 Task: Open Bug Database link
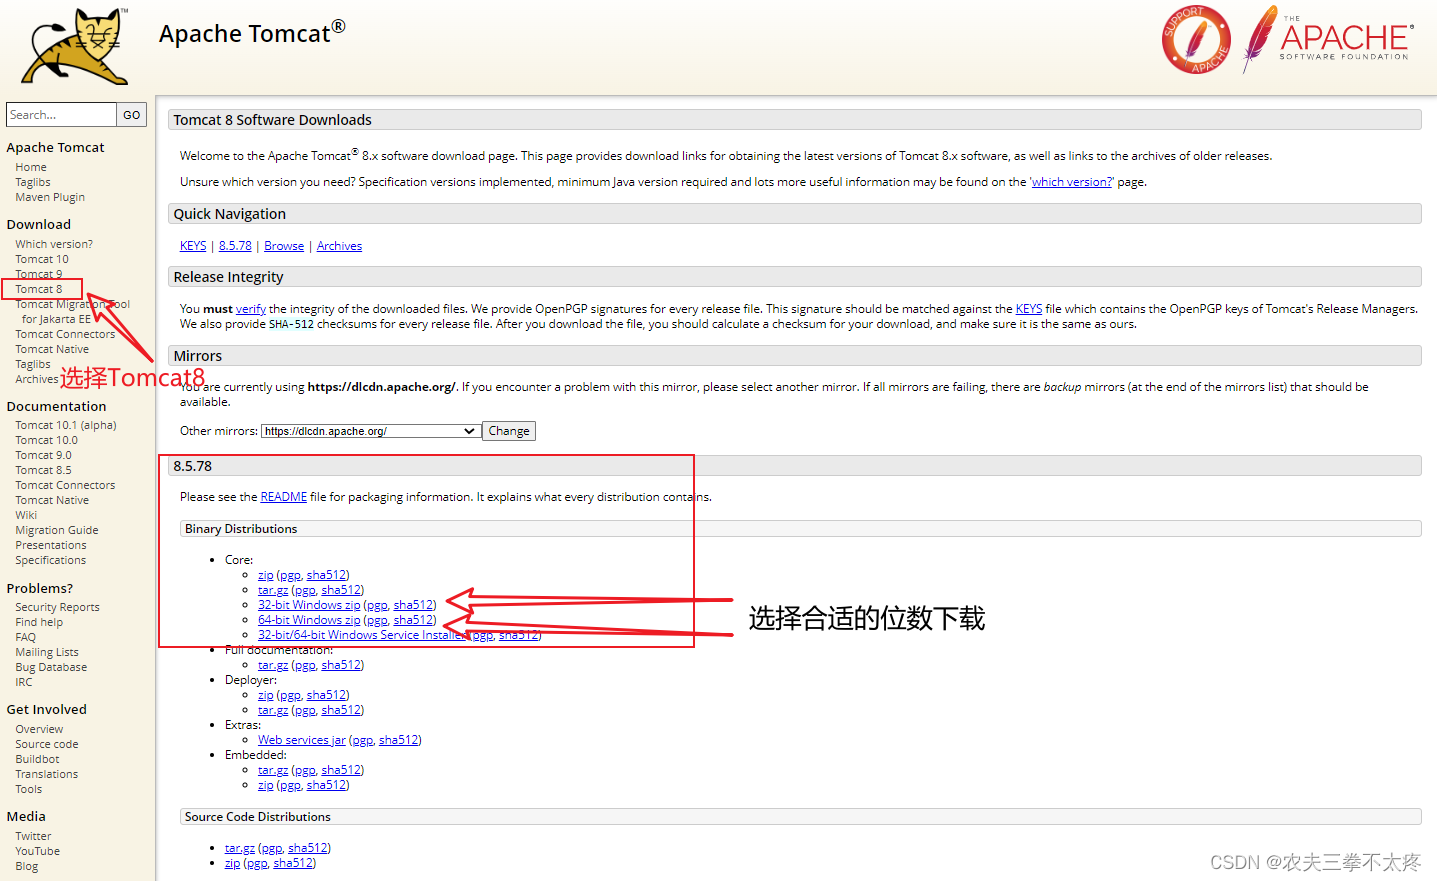pos(51,667)
